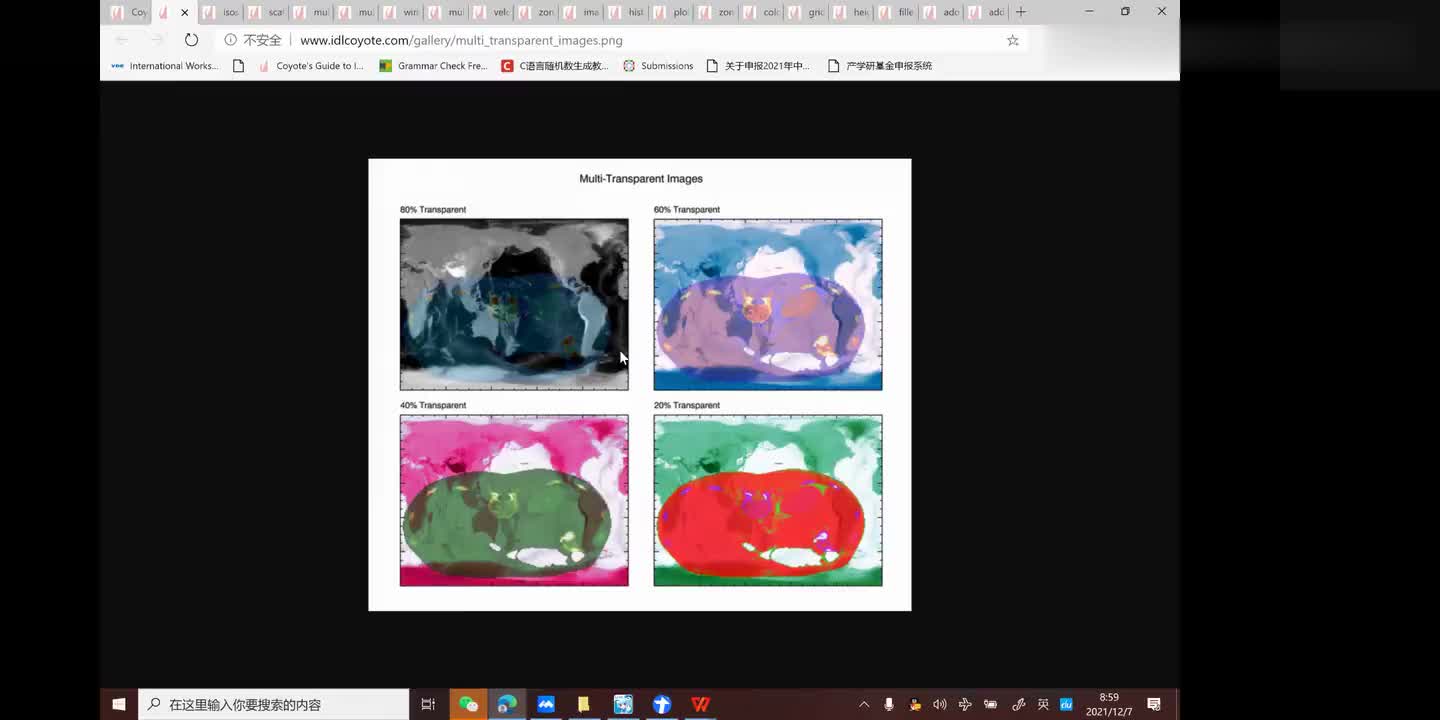Open the blue circular T app in taskbar
1440x720 pixels.
pos(661,704)
